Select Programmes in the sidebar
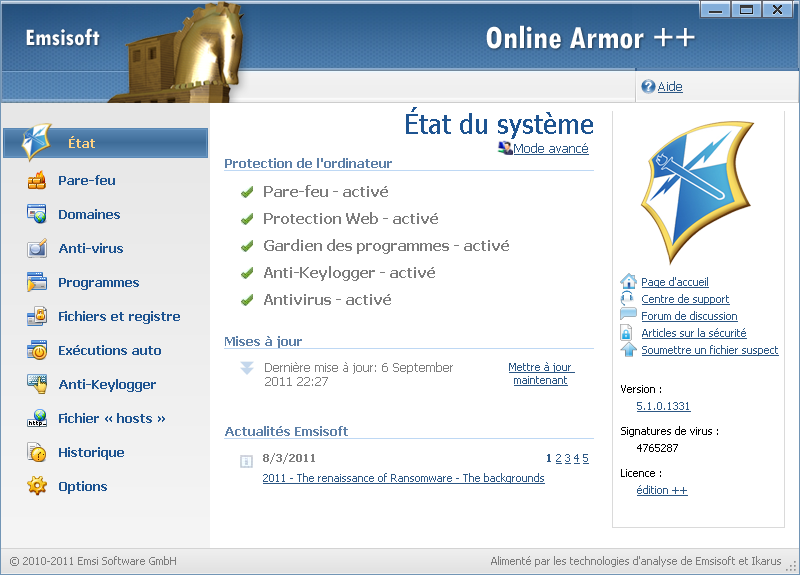The width and height of the screenshot is (800, 575). pyautogui.click(x=98, y=283)
